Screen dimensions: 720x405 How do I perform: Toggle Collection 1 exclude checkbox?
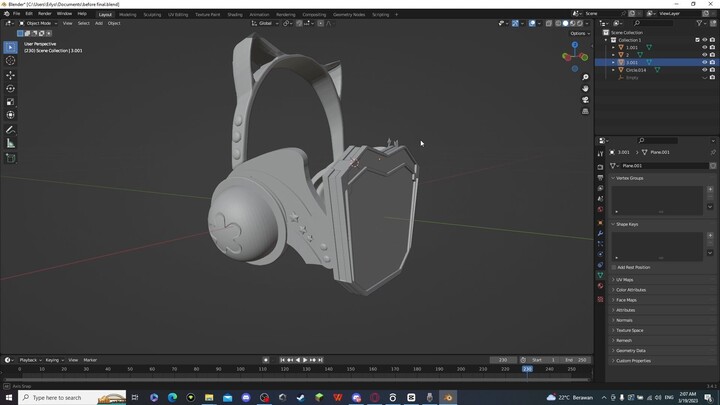click(697, 40)
